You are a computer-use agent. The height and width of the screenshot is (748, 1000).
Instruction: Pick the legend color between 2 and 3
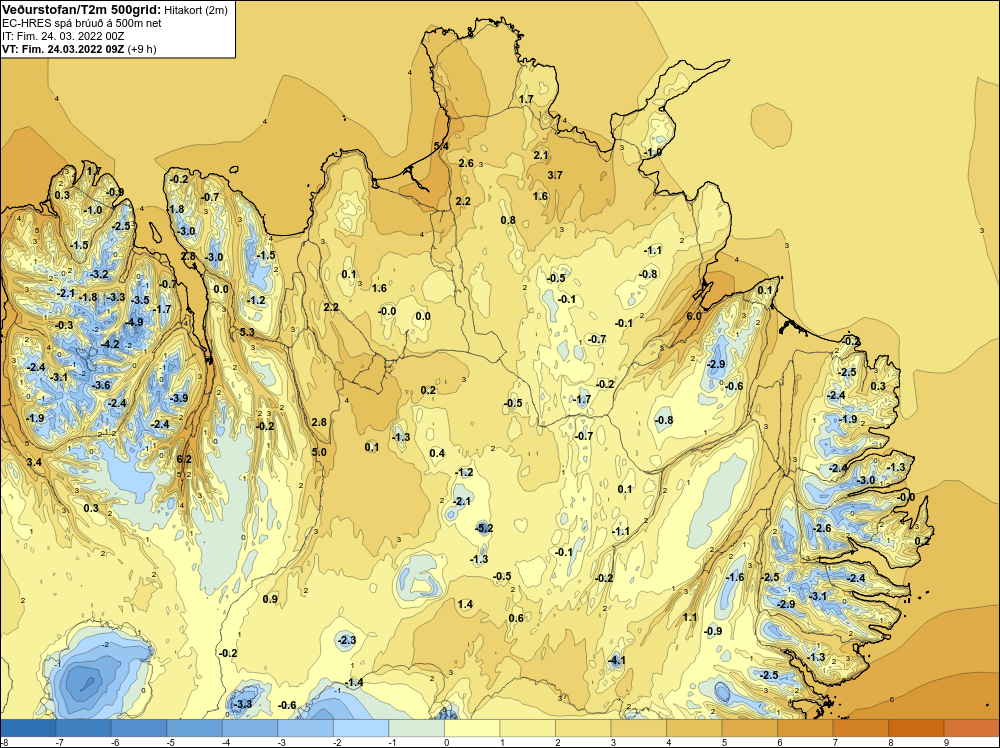pyautogui.click(x=583, y=728)
